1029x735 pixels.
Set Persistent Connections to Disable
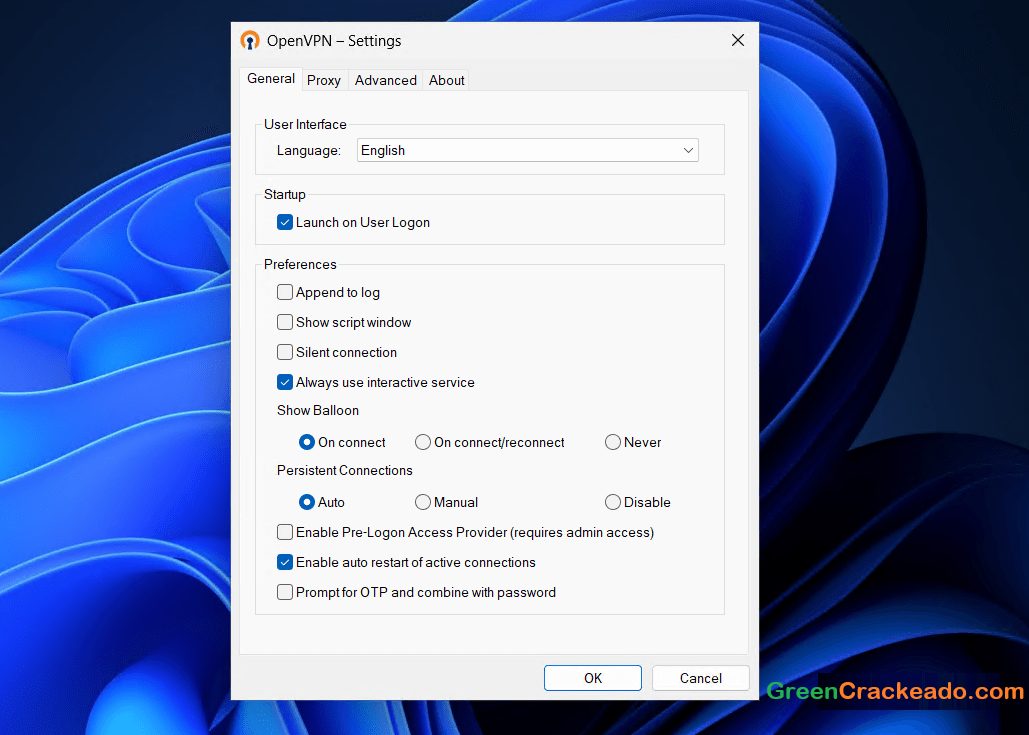pyautogui.click(x=612, y=502)
